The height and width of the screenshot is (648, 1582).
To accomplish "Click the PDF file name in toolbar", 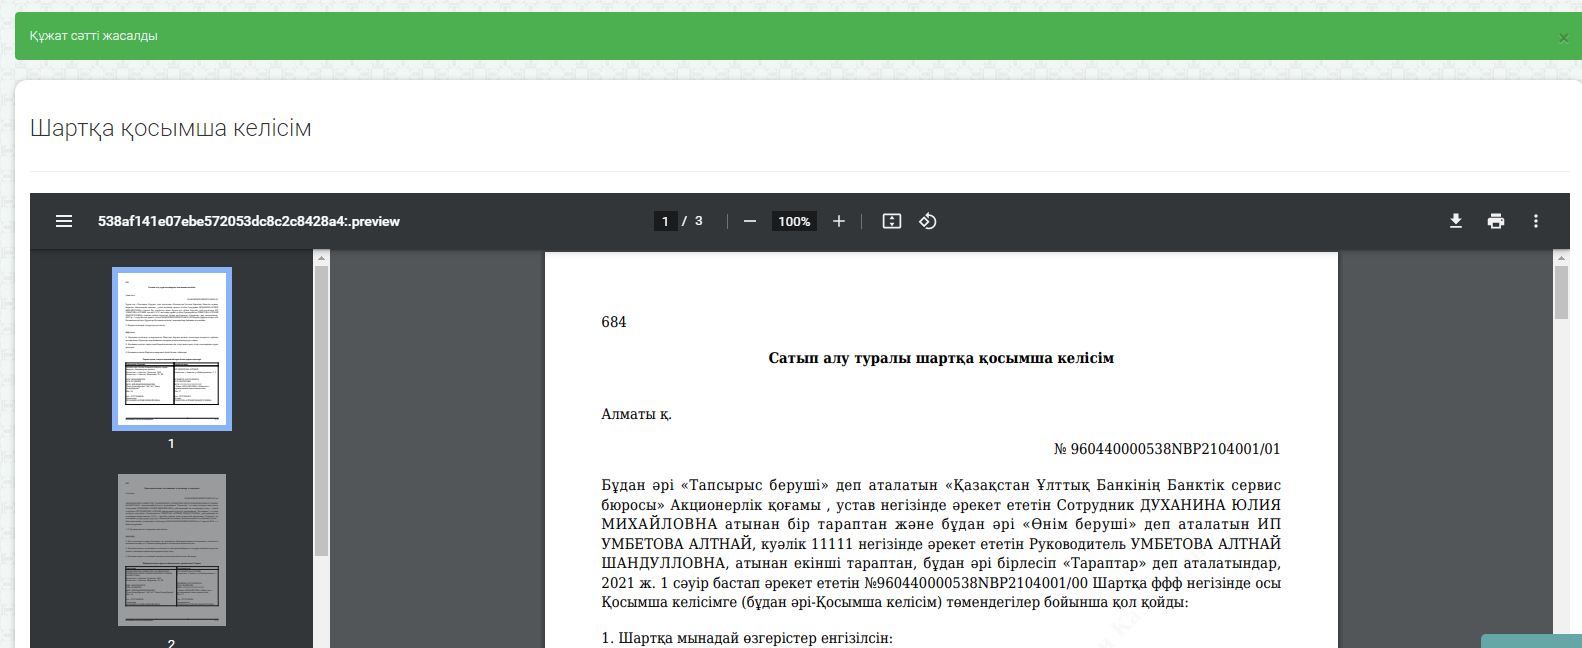I will coord(248,221).
